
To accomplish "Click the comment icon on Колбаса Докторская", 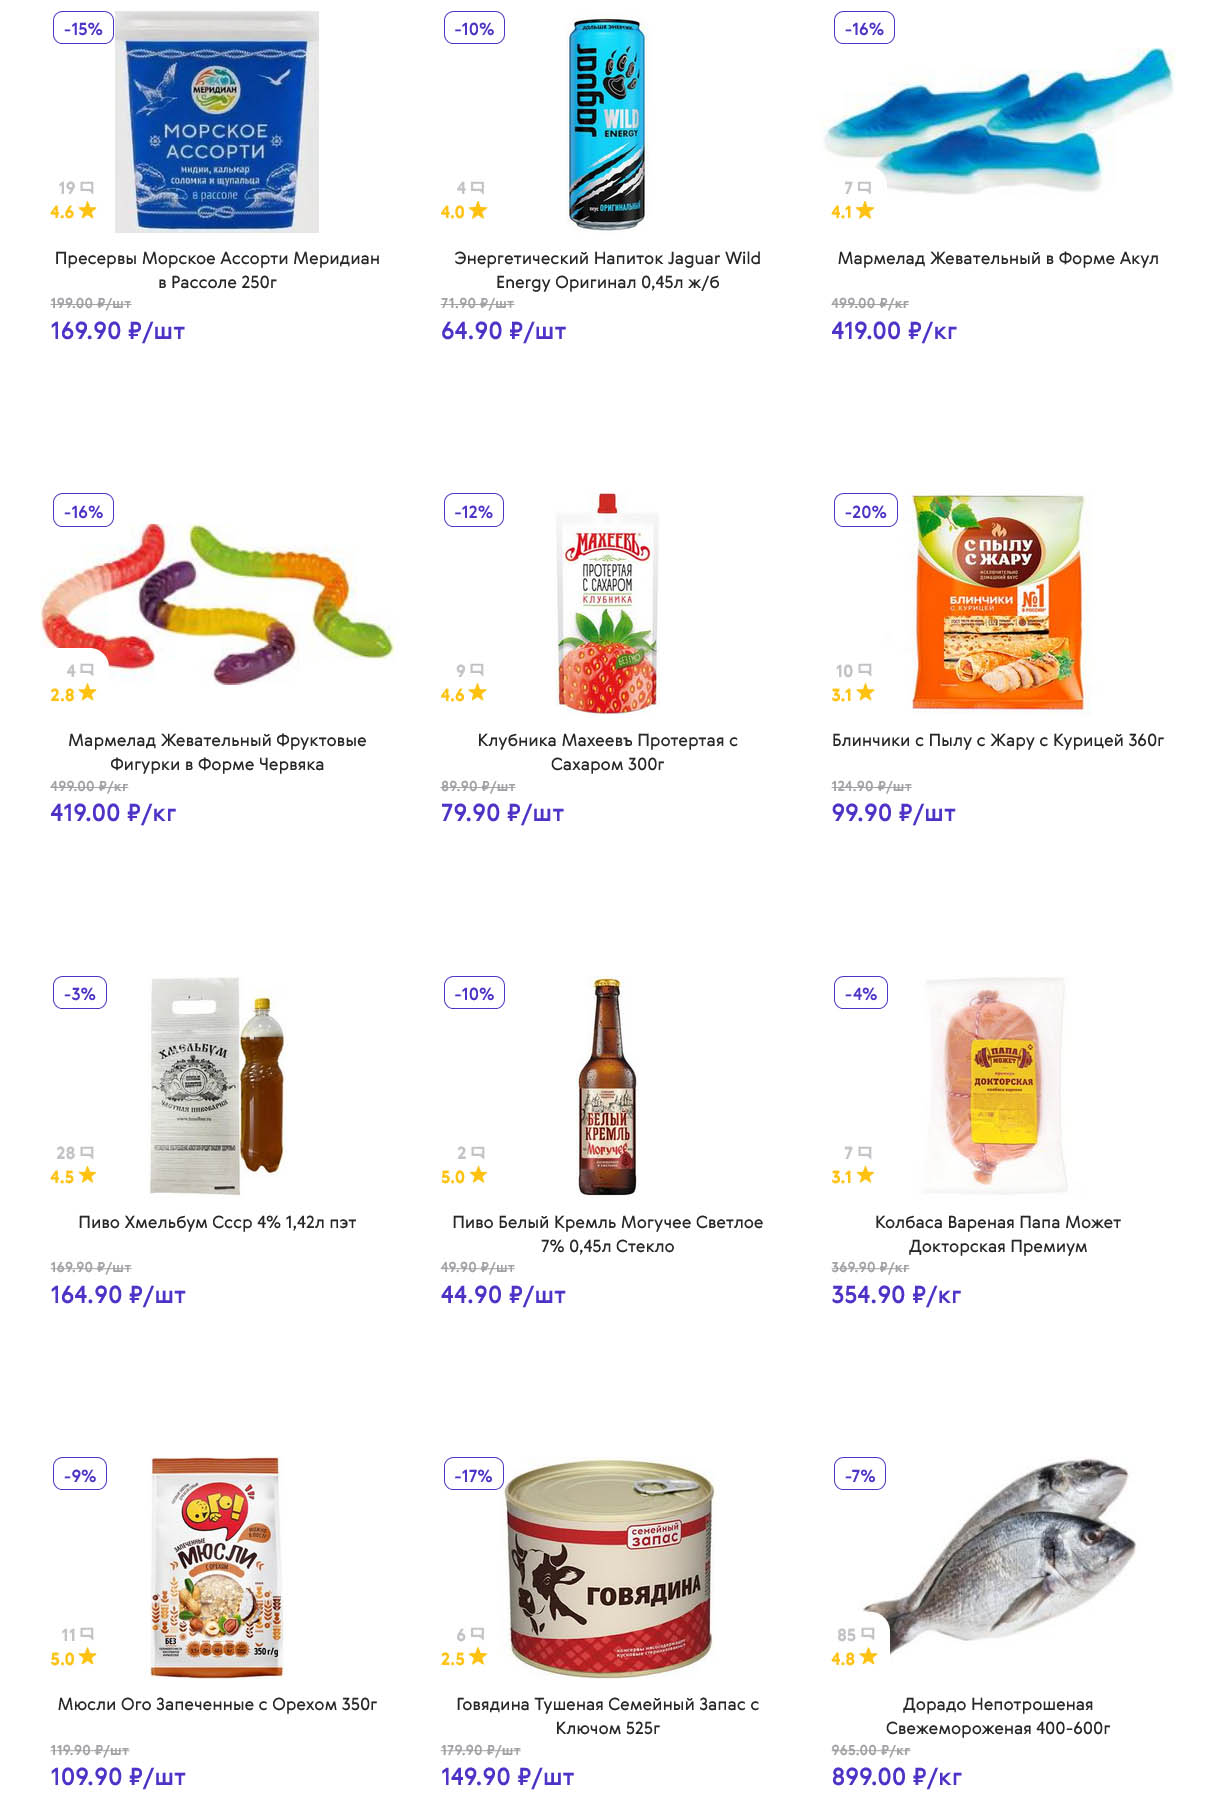I will (x=866, y=1153).
